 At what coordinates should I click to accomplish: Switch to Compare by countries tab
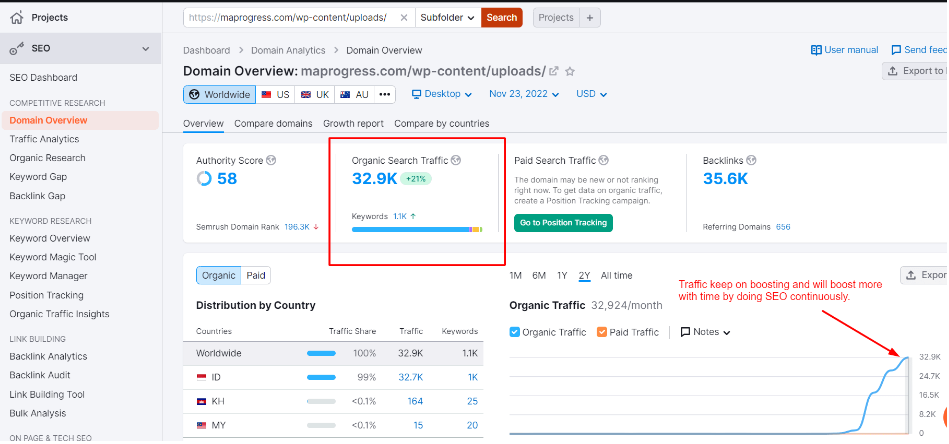442,123
